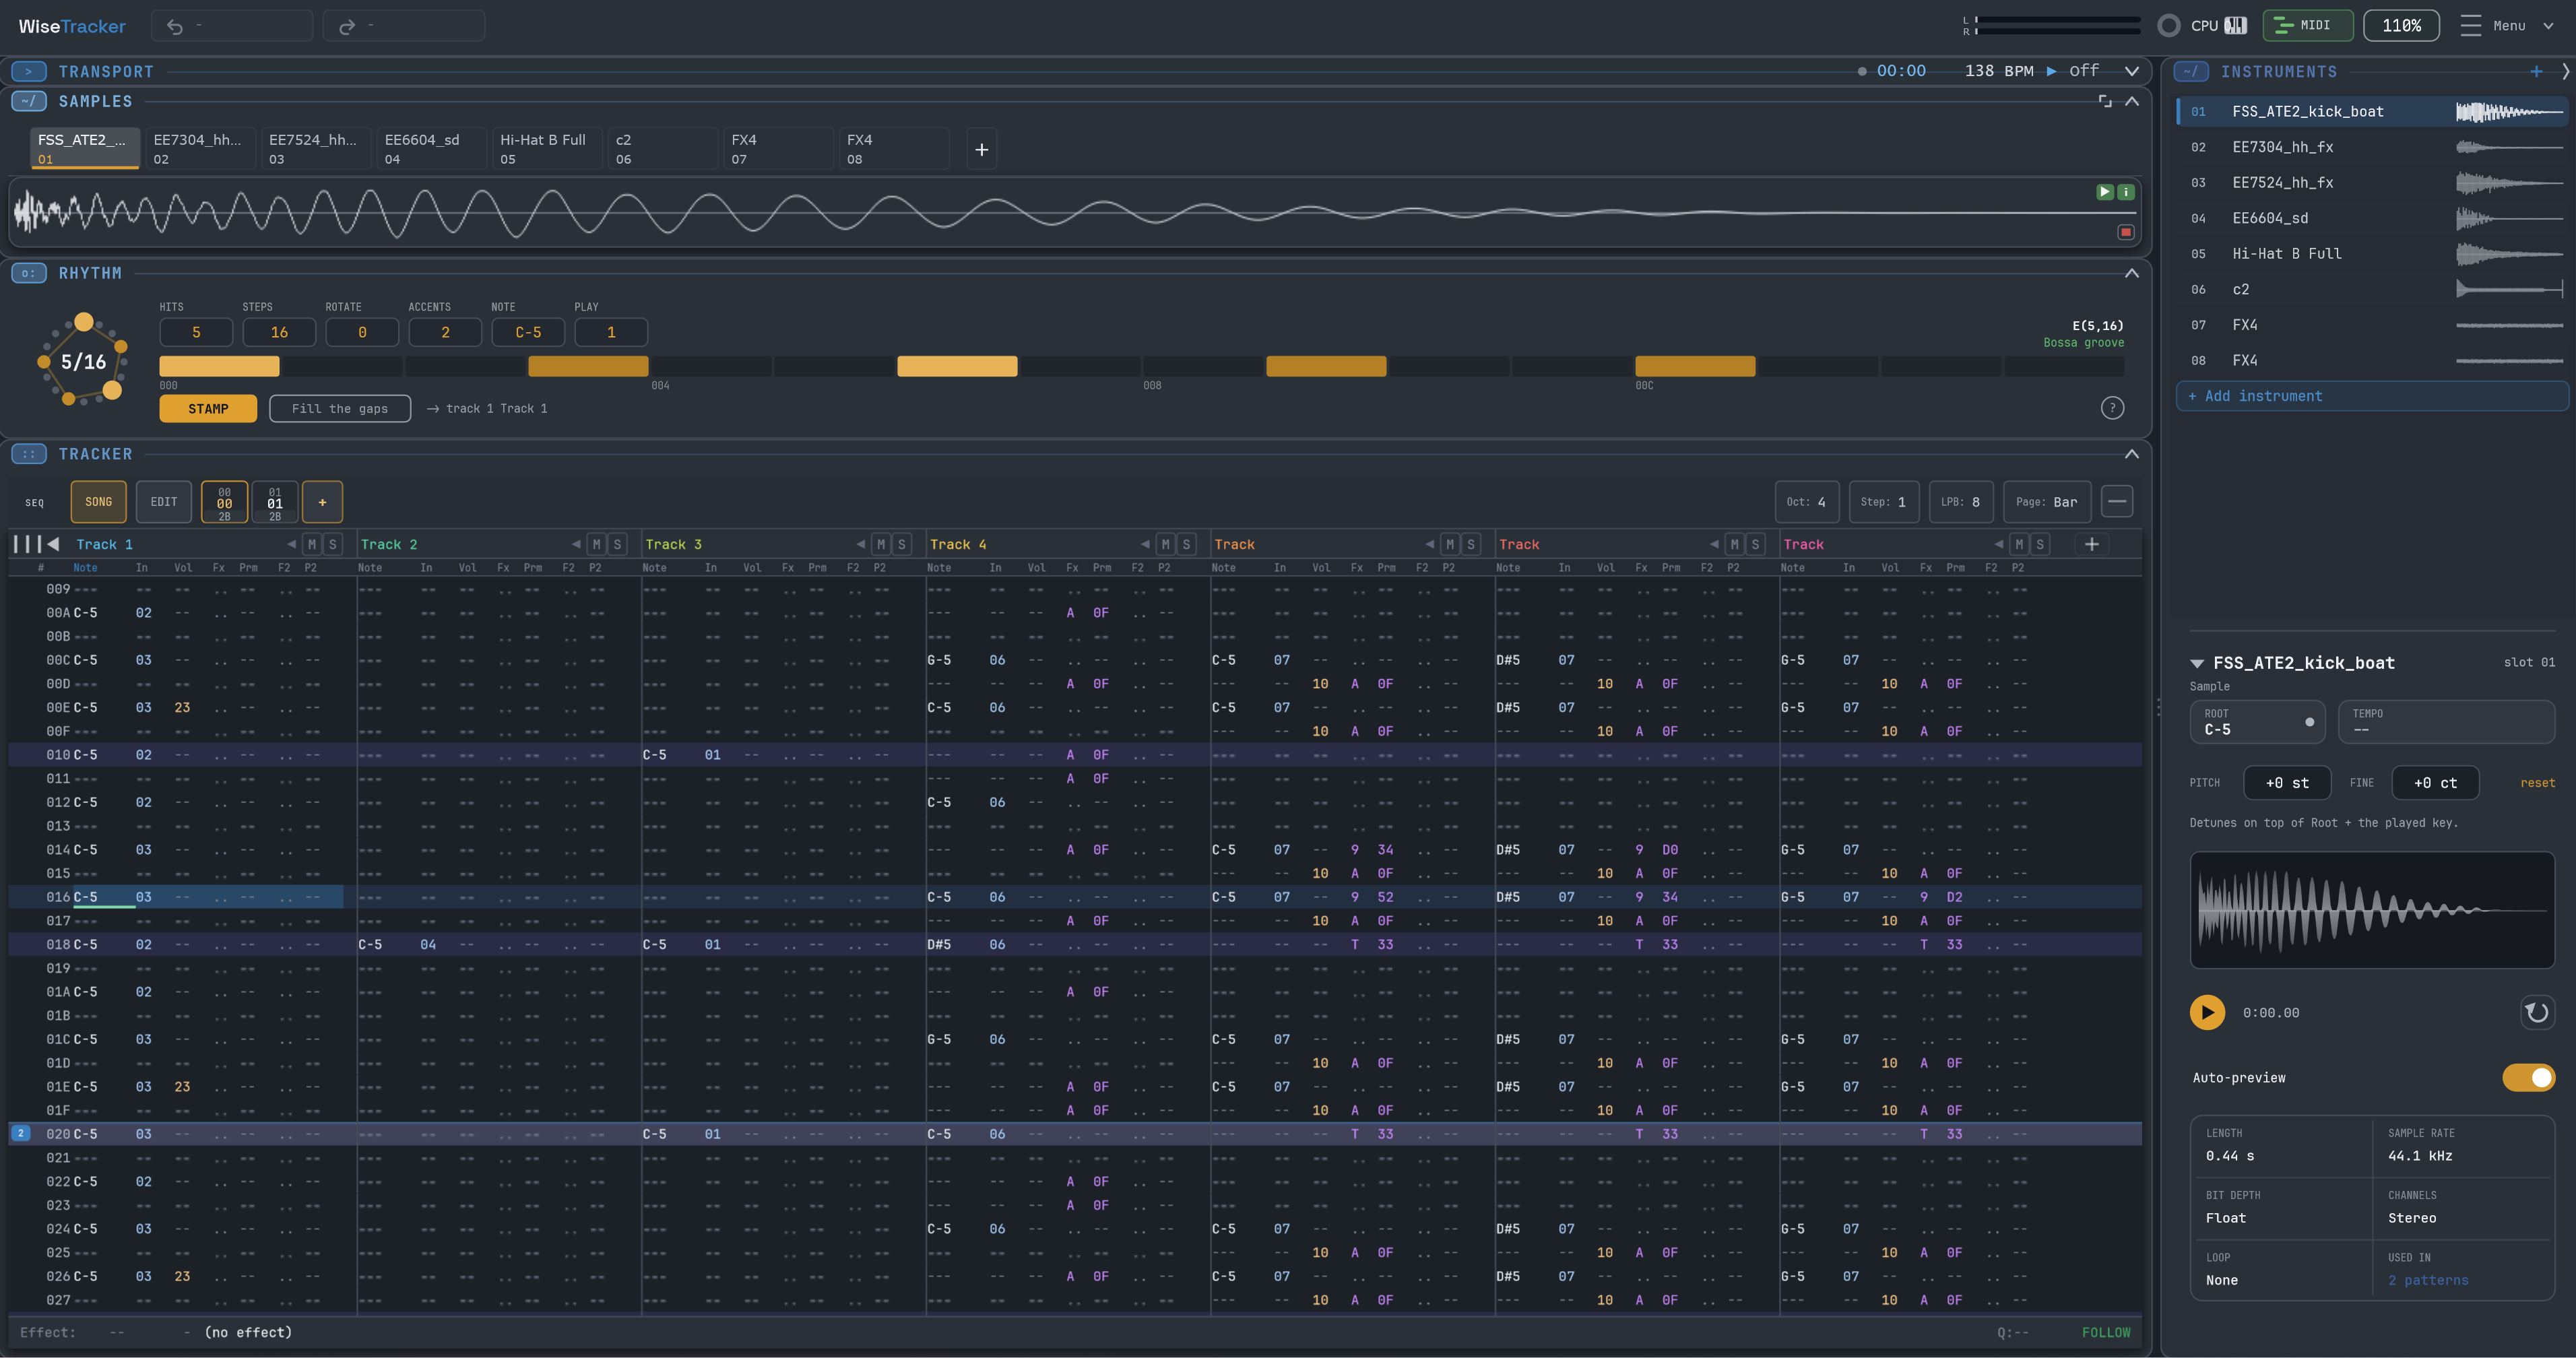Add a new sample with plus button

(982, 149)
